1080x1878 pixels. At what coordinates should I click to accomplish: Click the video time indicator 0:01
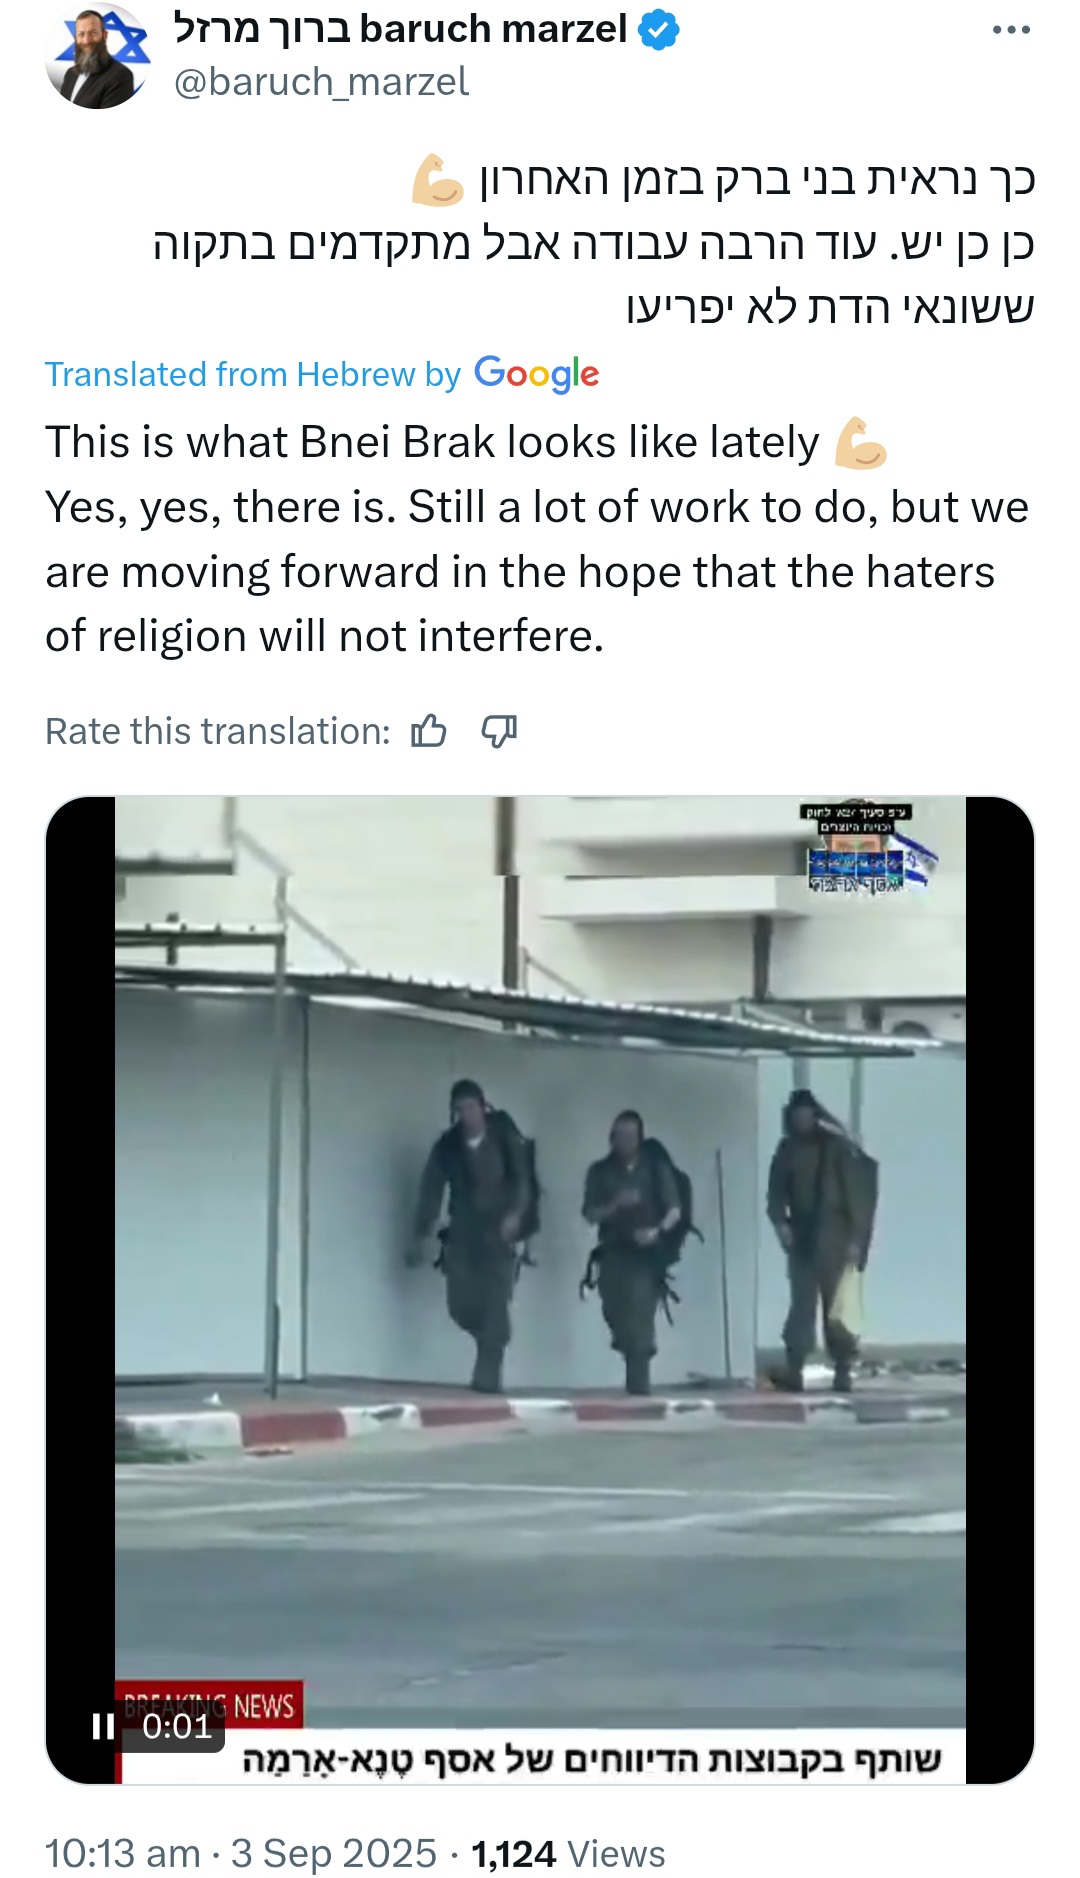(177, 1726)
